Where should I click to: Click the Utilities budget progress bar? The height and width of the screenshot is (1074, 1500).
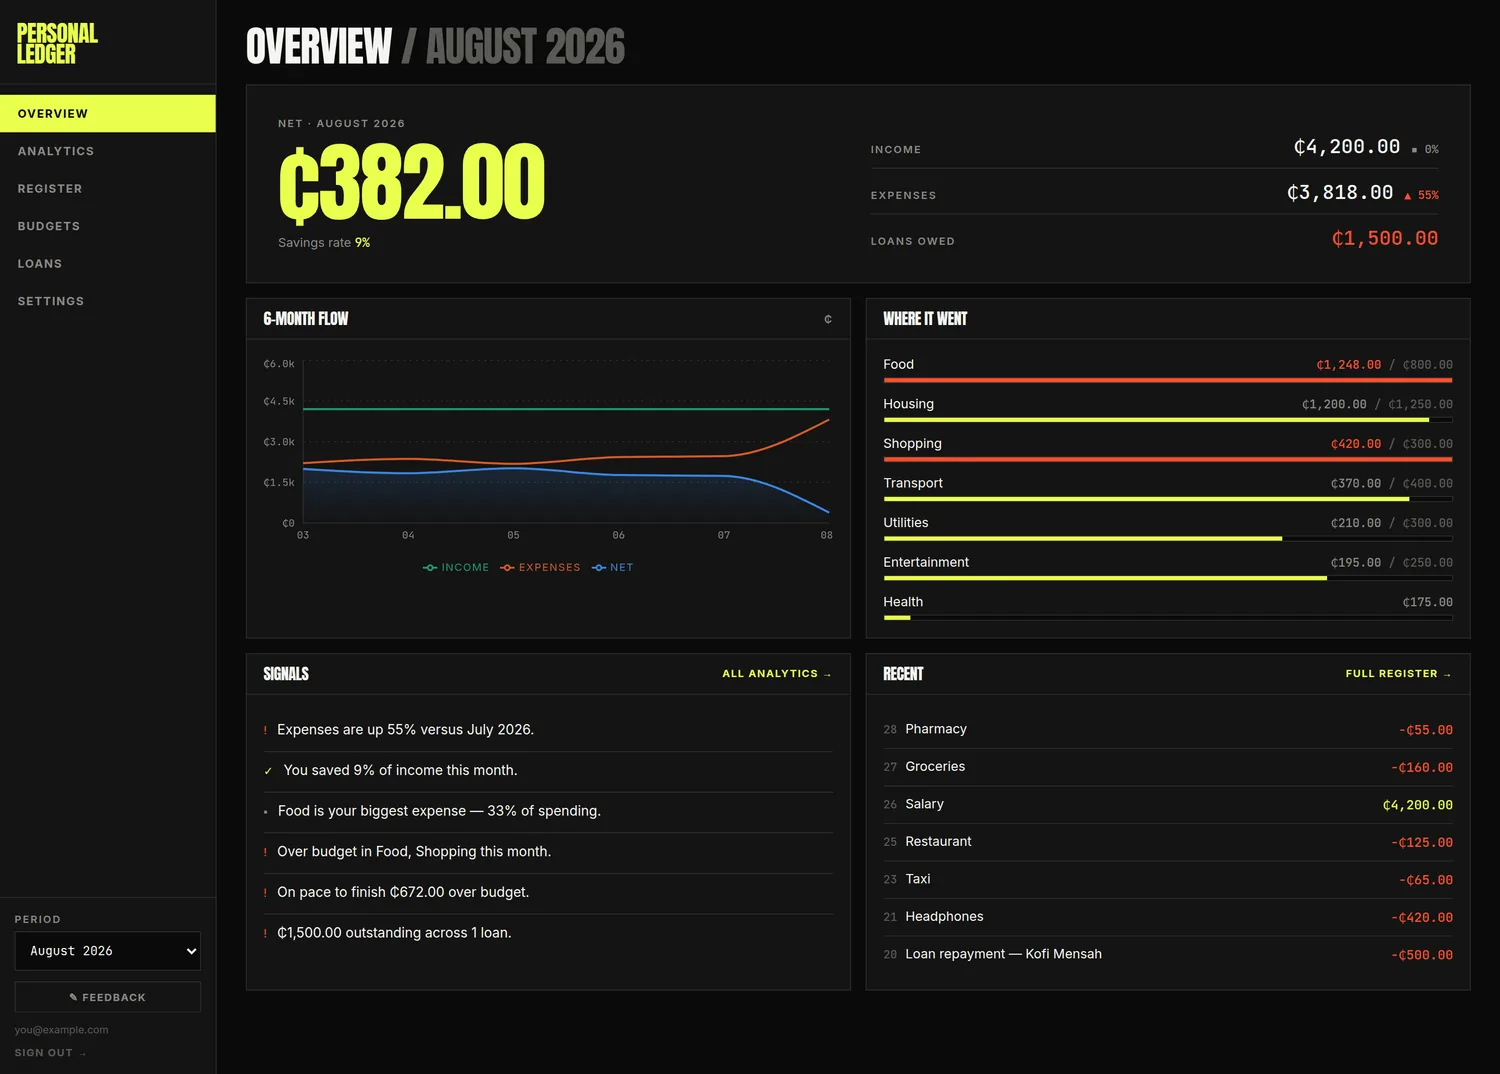point(1168,538)
